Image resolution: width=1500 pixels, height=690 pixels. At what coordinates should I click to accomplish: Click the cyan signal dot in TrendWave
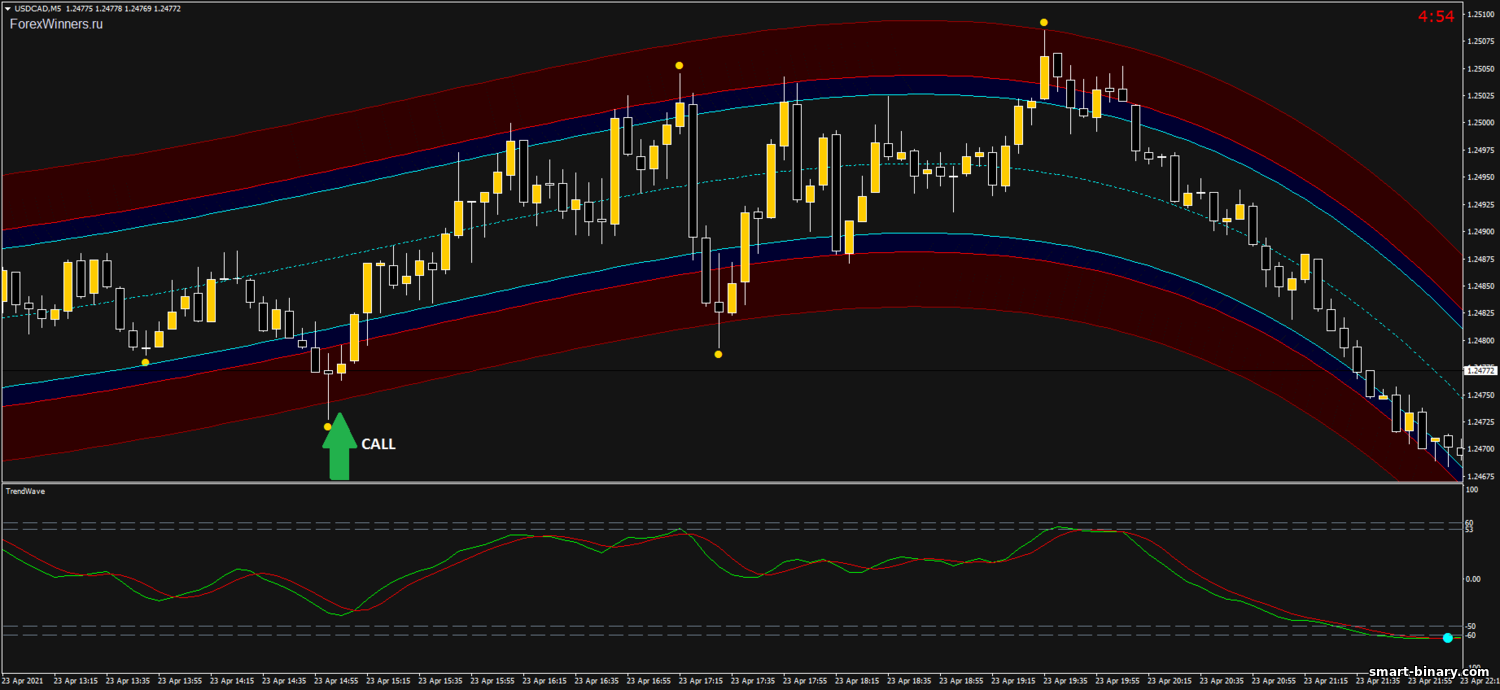click(x=1448, y=637)
